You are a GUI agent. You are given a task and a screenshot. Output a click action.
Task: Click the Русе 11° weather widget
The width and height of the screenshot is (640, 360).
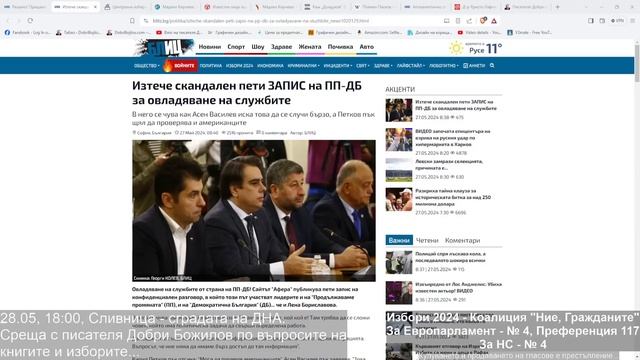tap(476, 48)
